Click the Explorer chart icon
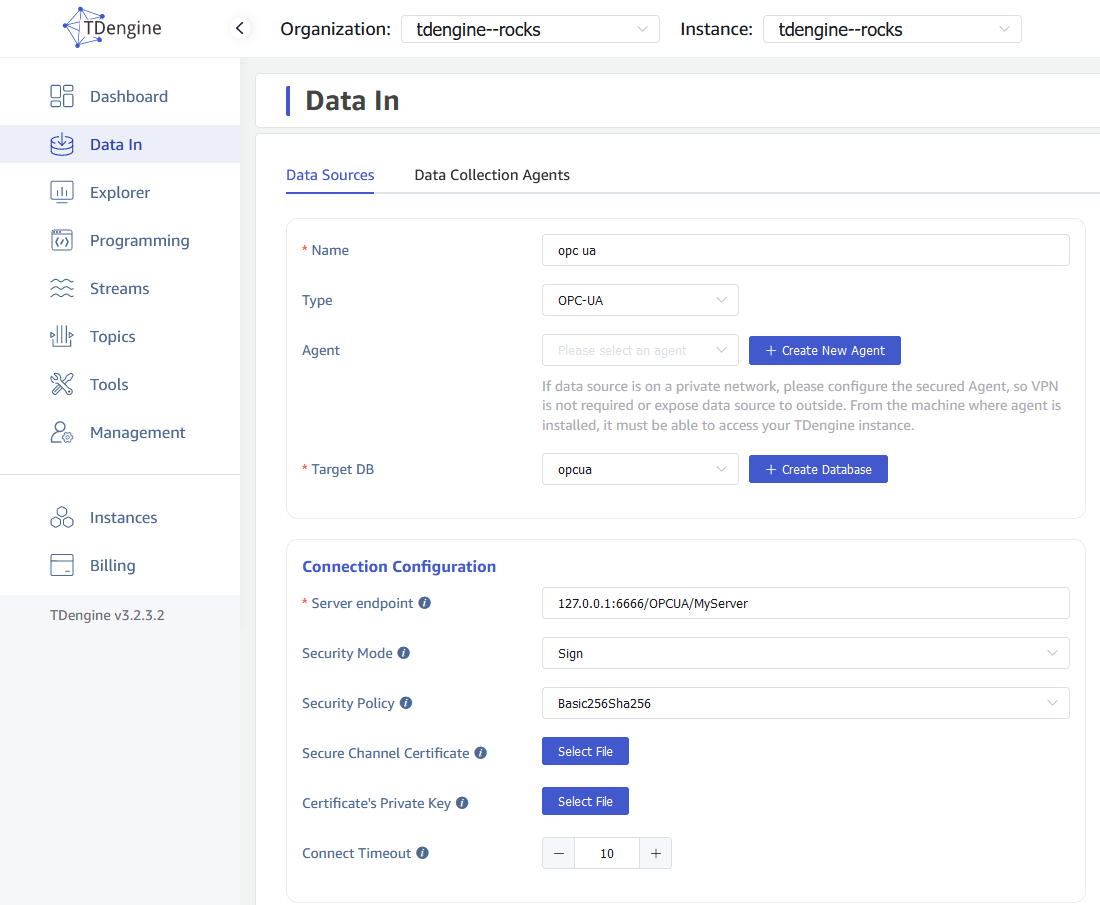 coord(62,192)
